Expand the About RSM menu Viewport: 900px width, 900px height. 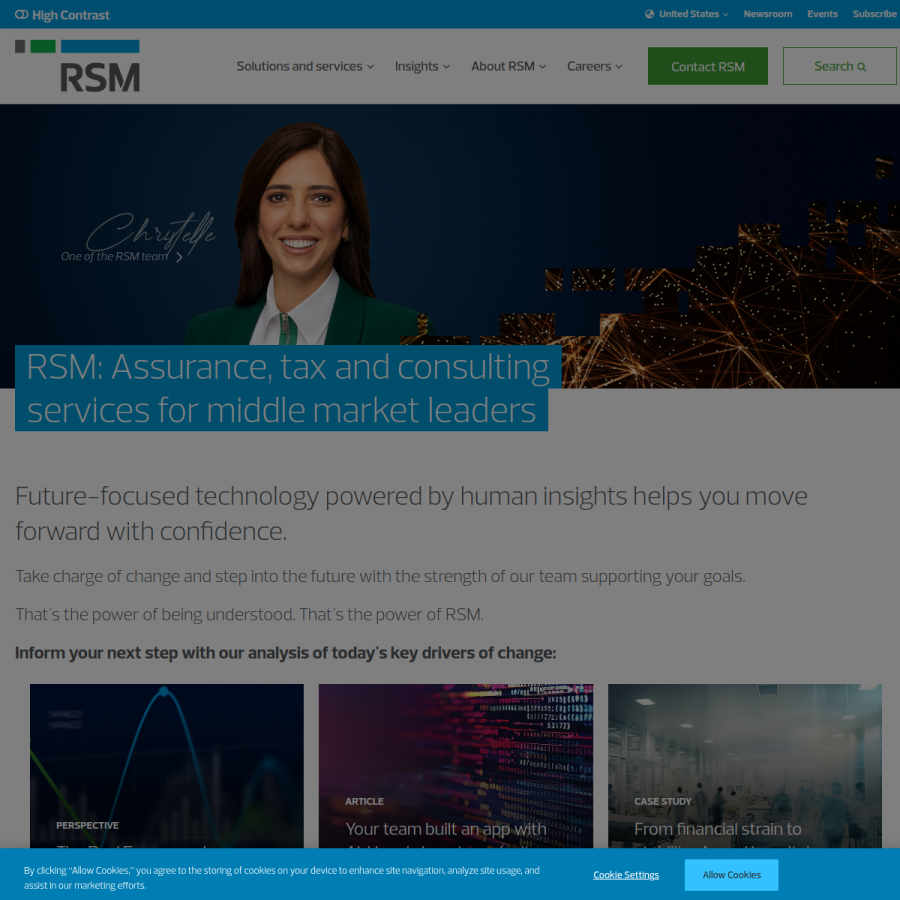click(508, 66)
